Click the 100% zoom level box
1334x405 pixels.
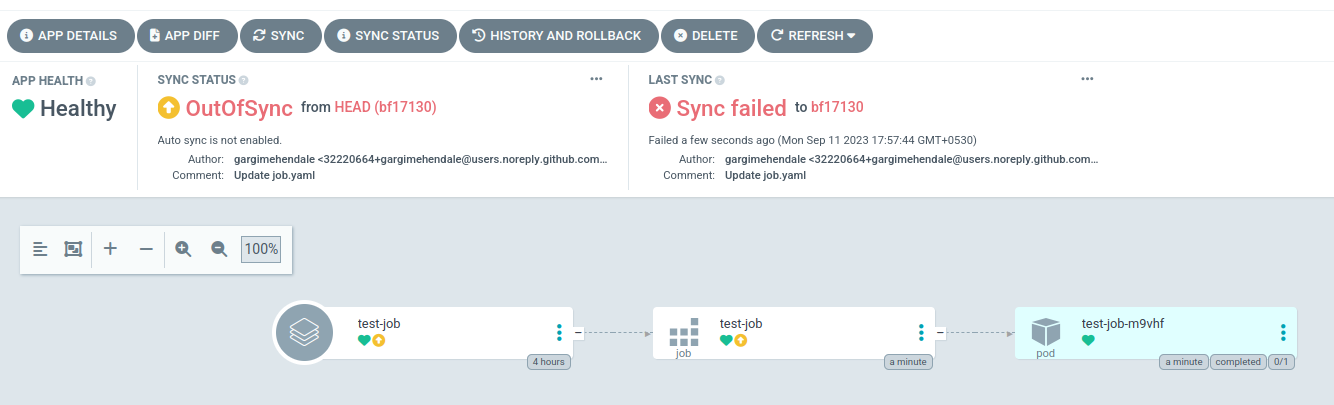[261, 249]
